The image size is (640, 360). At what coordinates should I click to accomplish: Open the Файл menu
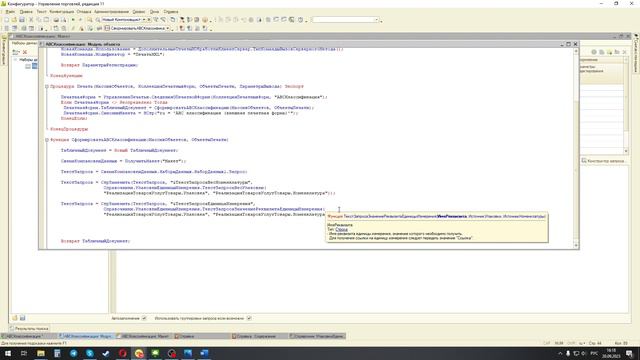[10, 12]
